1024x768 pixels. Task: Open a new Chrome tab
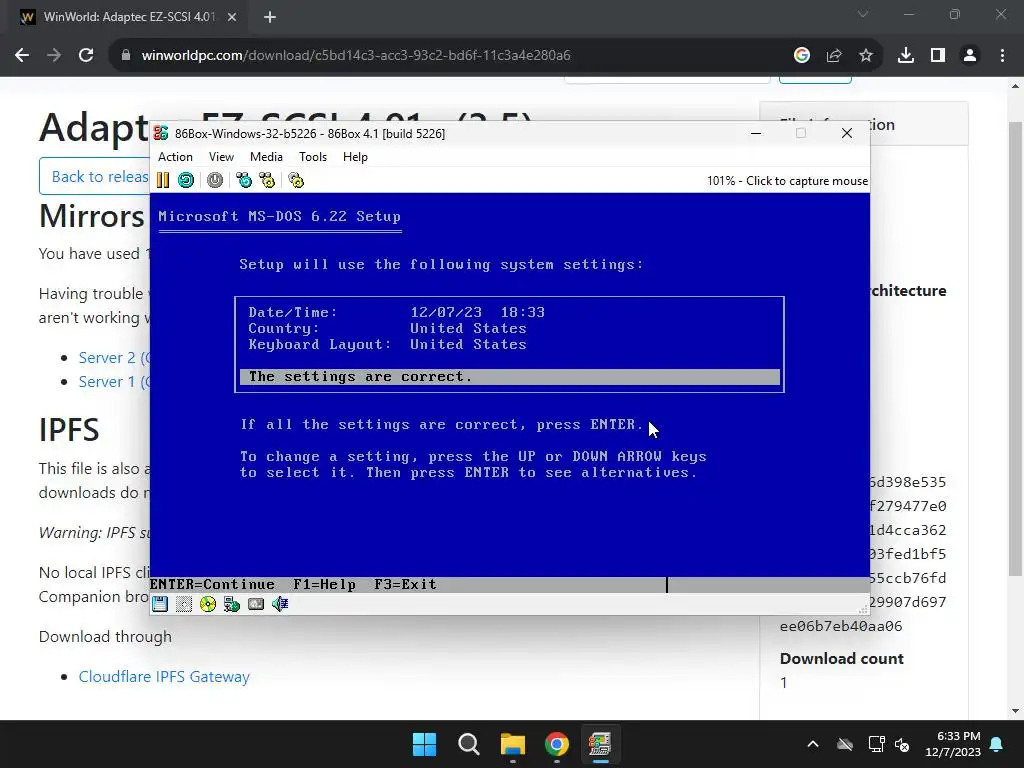(270, 17)
